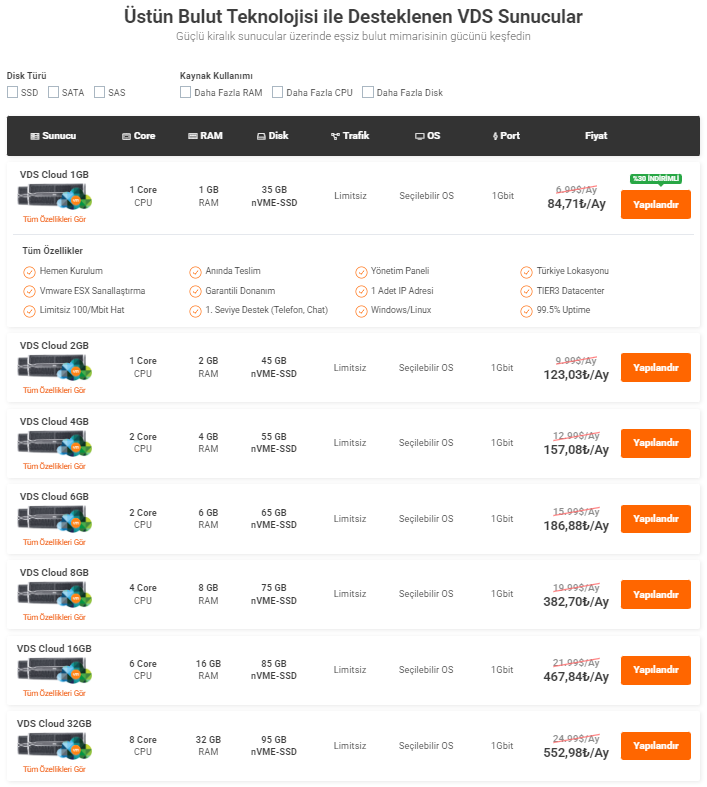
Task: Enable the SSD disk type checkbox
Action: [12, 93]
